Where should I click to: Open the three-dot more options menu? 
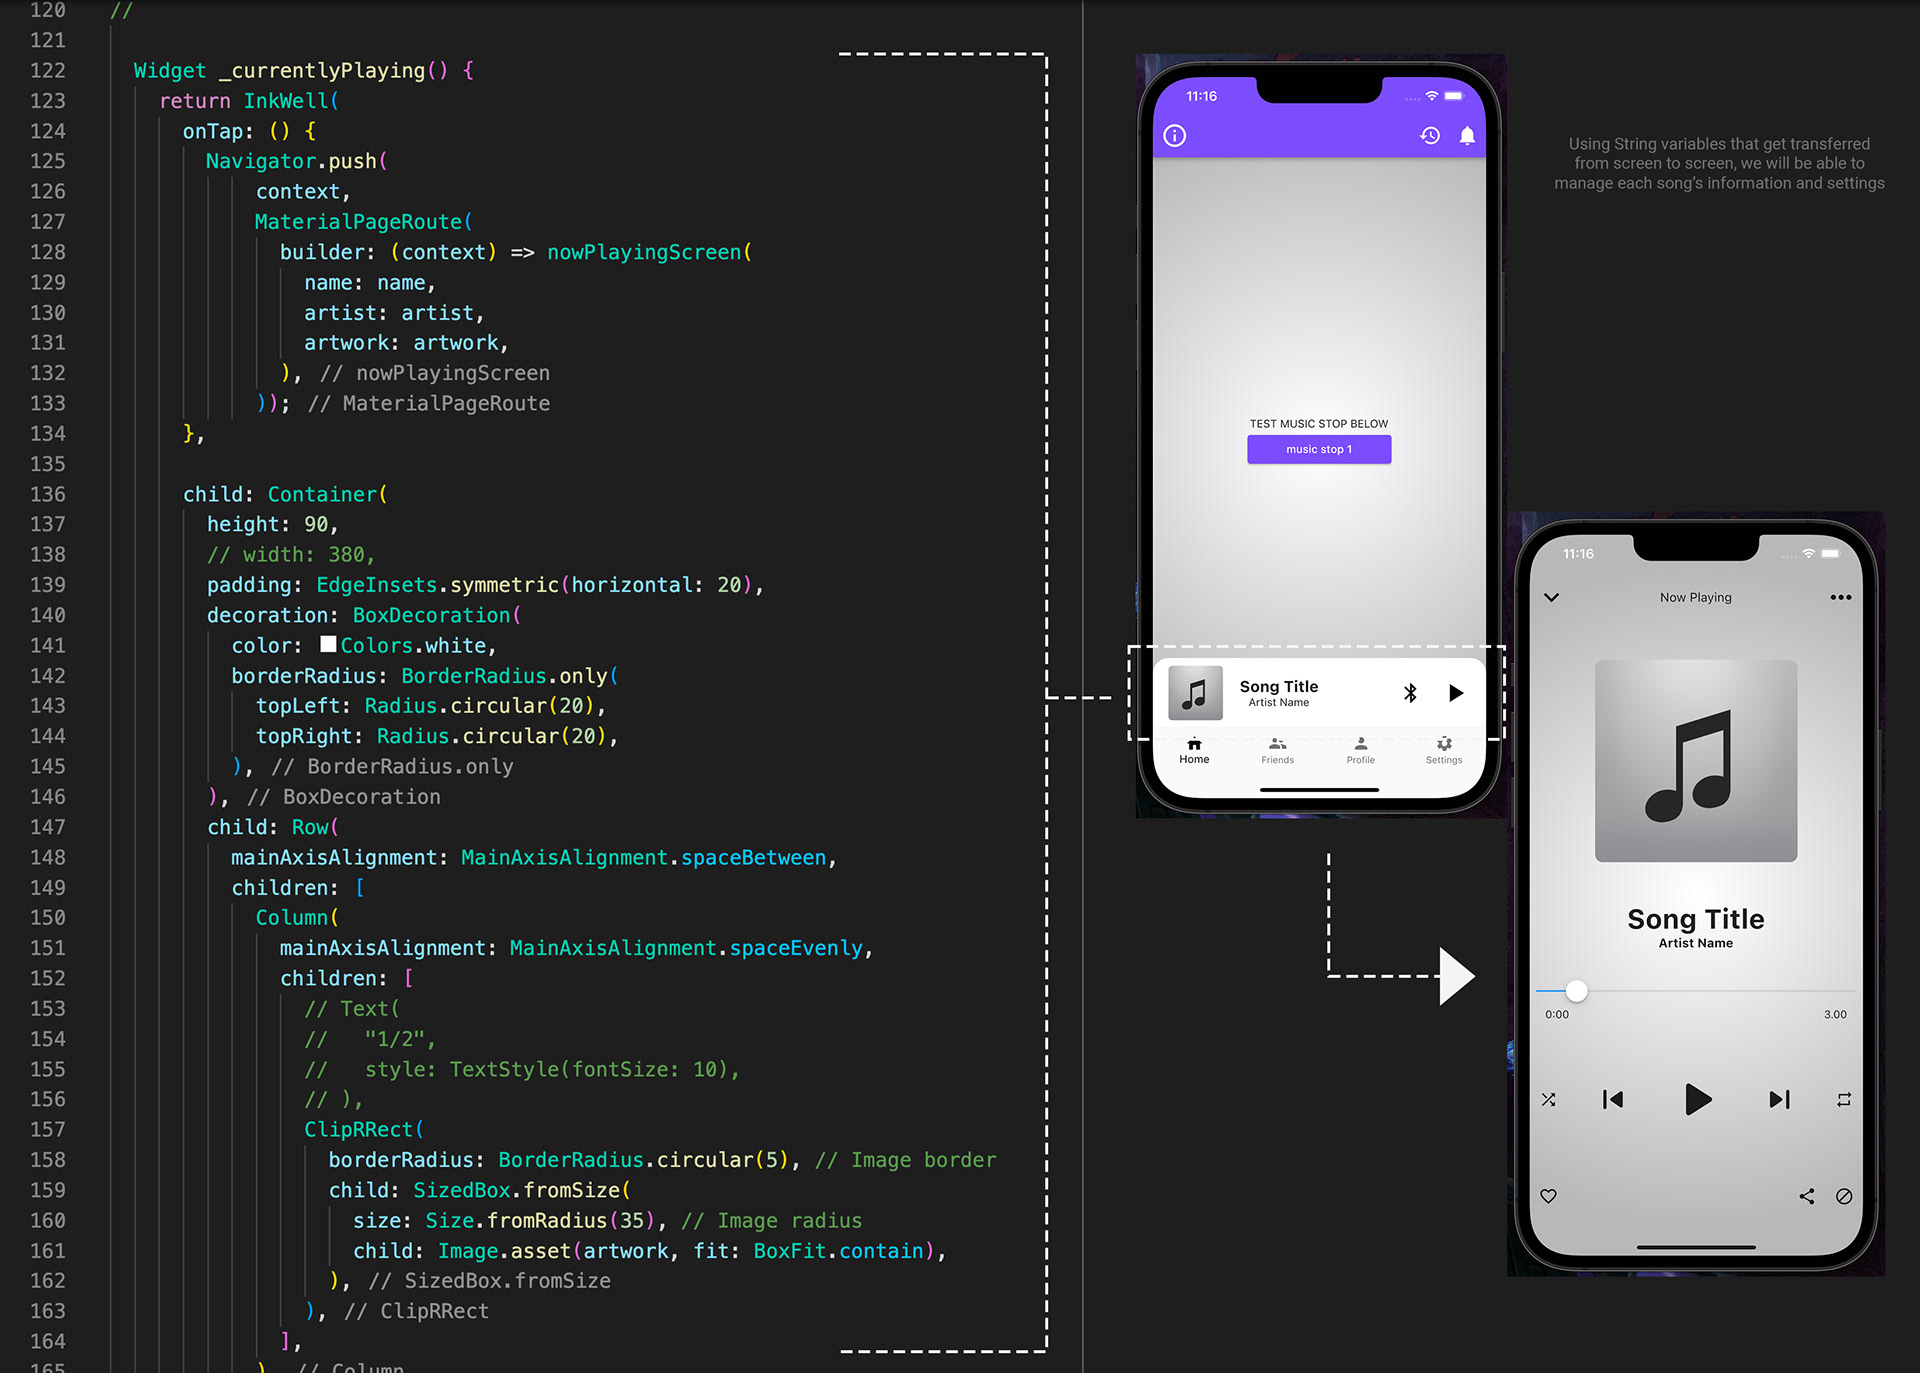[1841, 597]
